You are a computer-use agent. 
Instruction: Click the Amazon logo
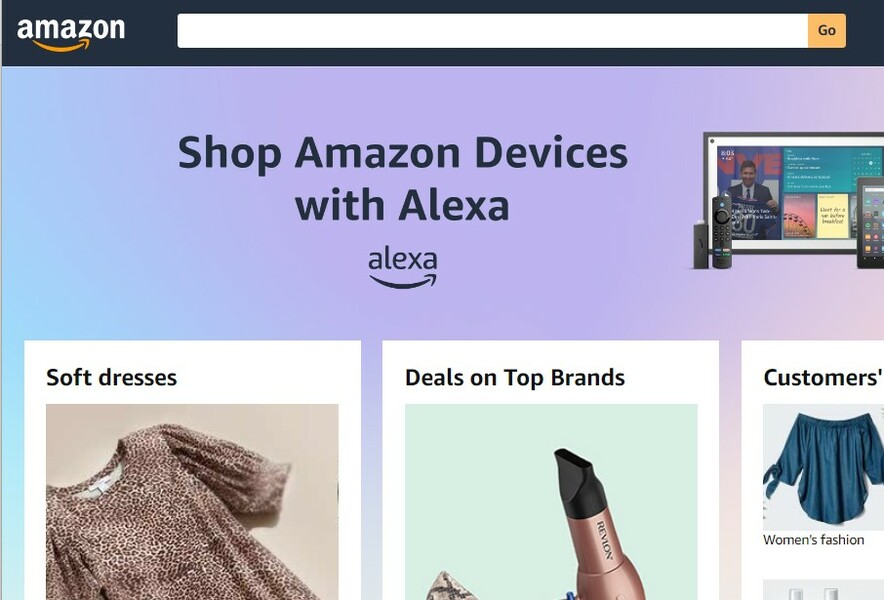[71, 33]
